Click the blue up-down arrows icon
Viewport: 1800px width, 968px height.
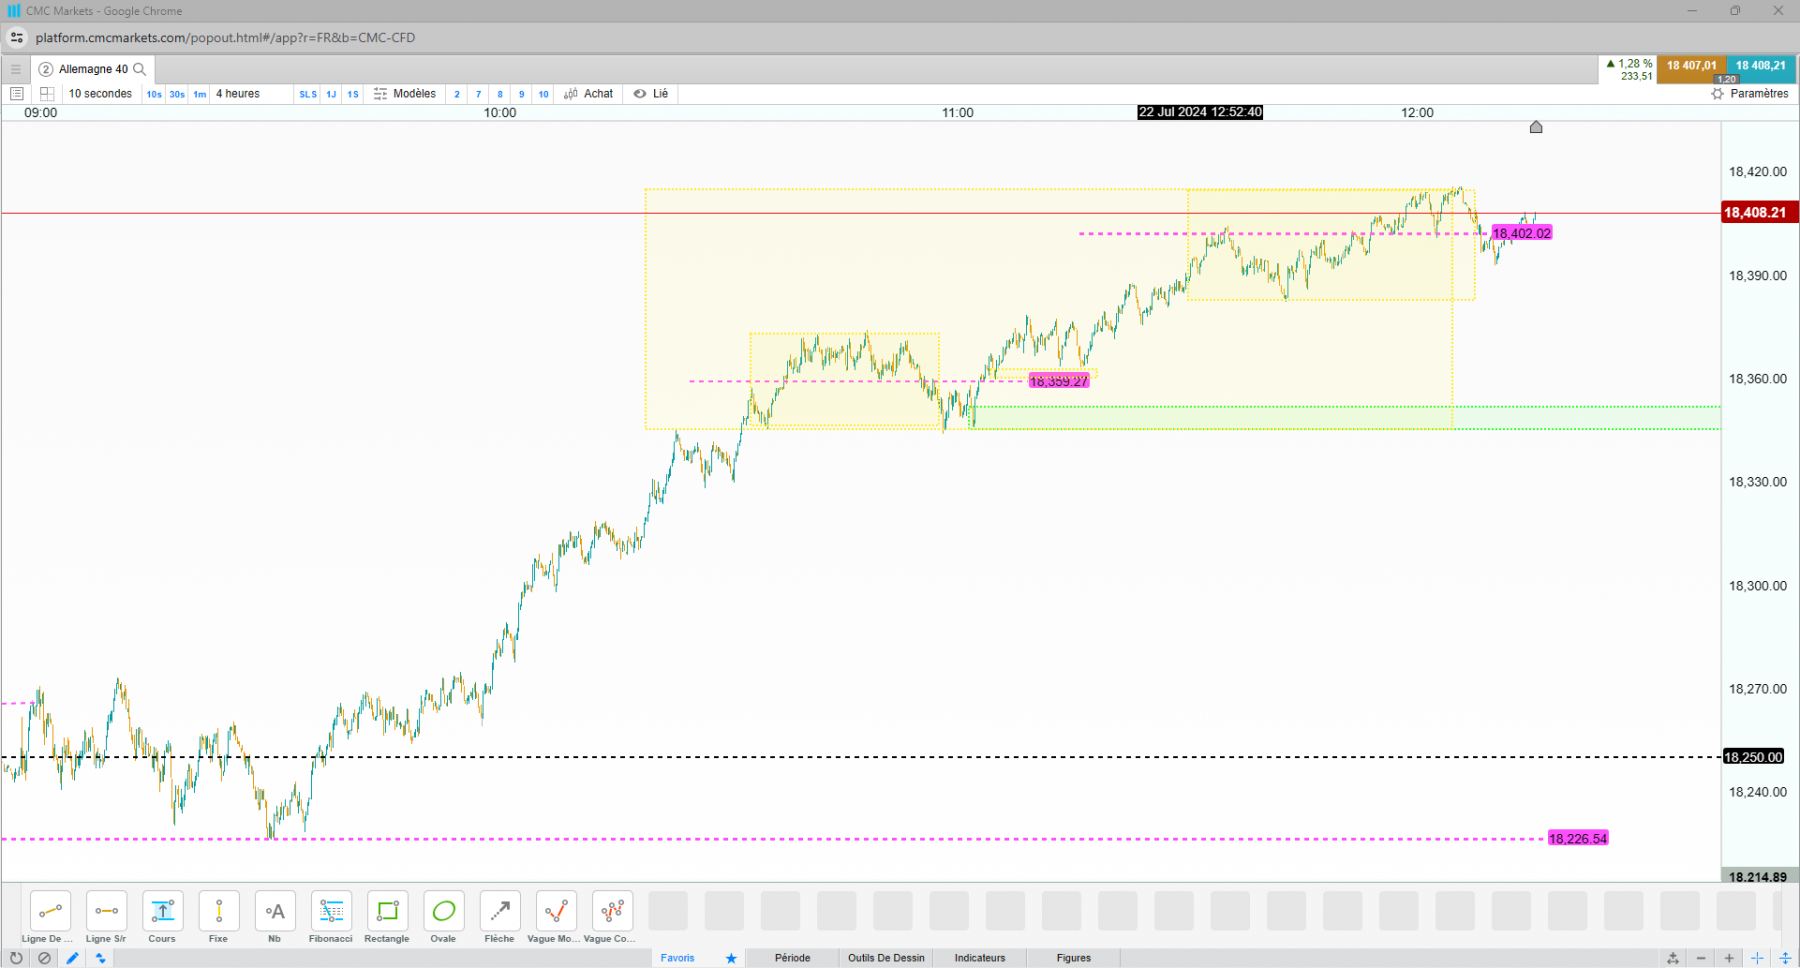coord(100,958)
